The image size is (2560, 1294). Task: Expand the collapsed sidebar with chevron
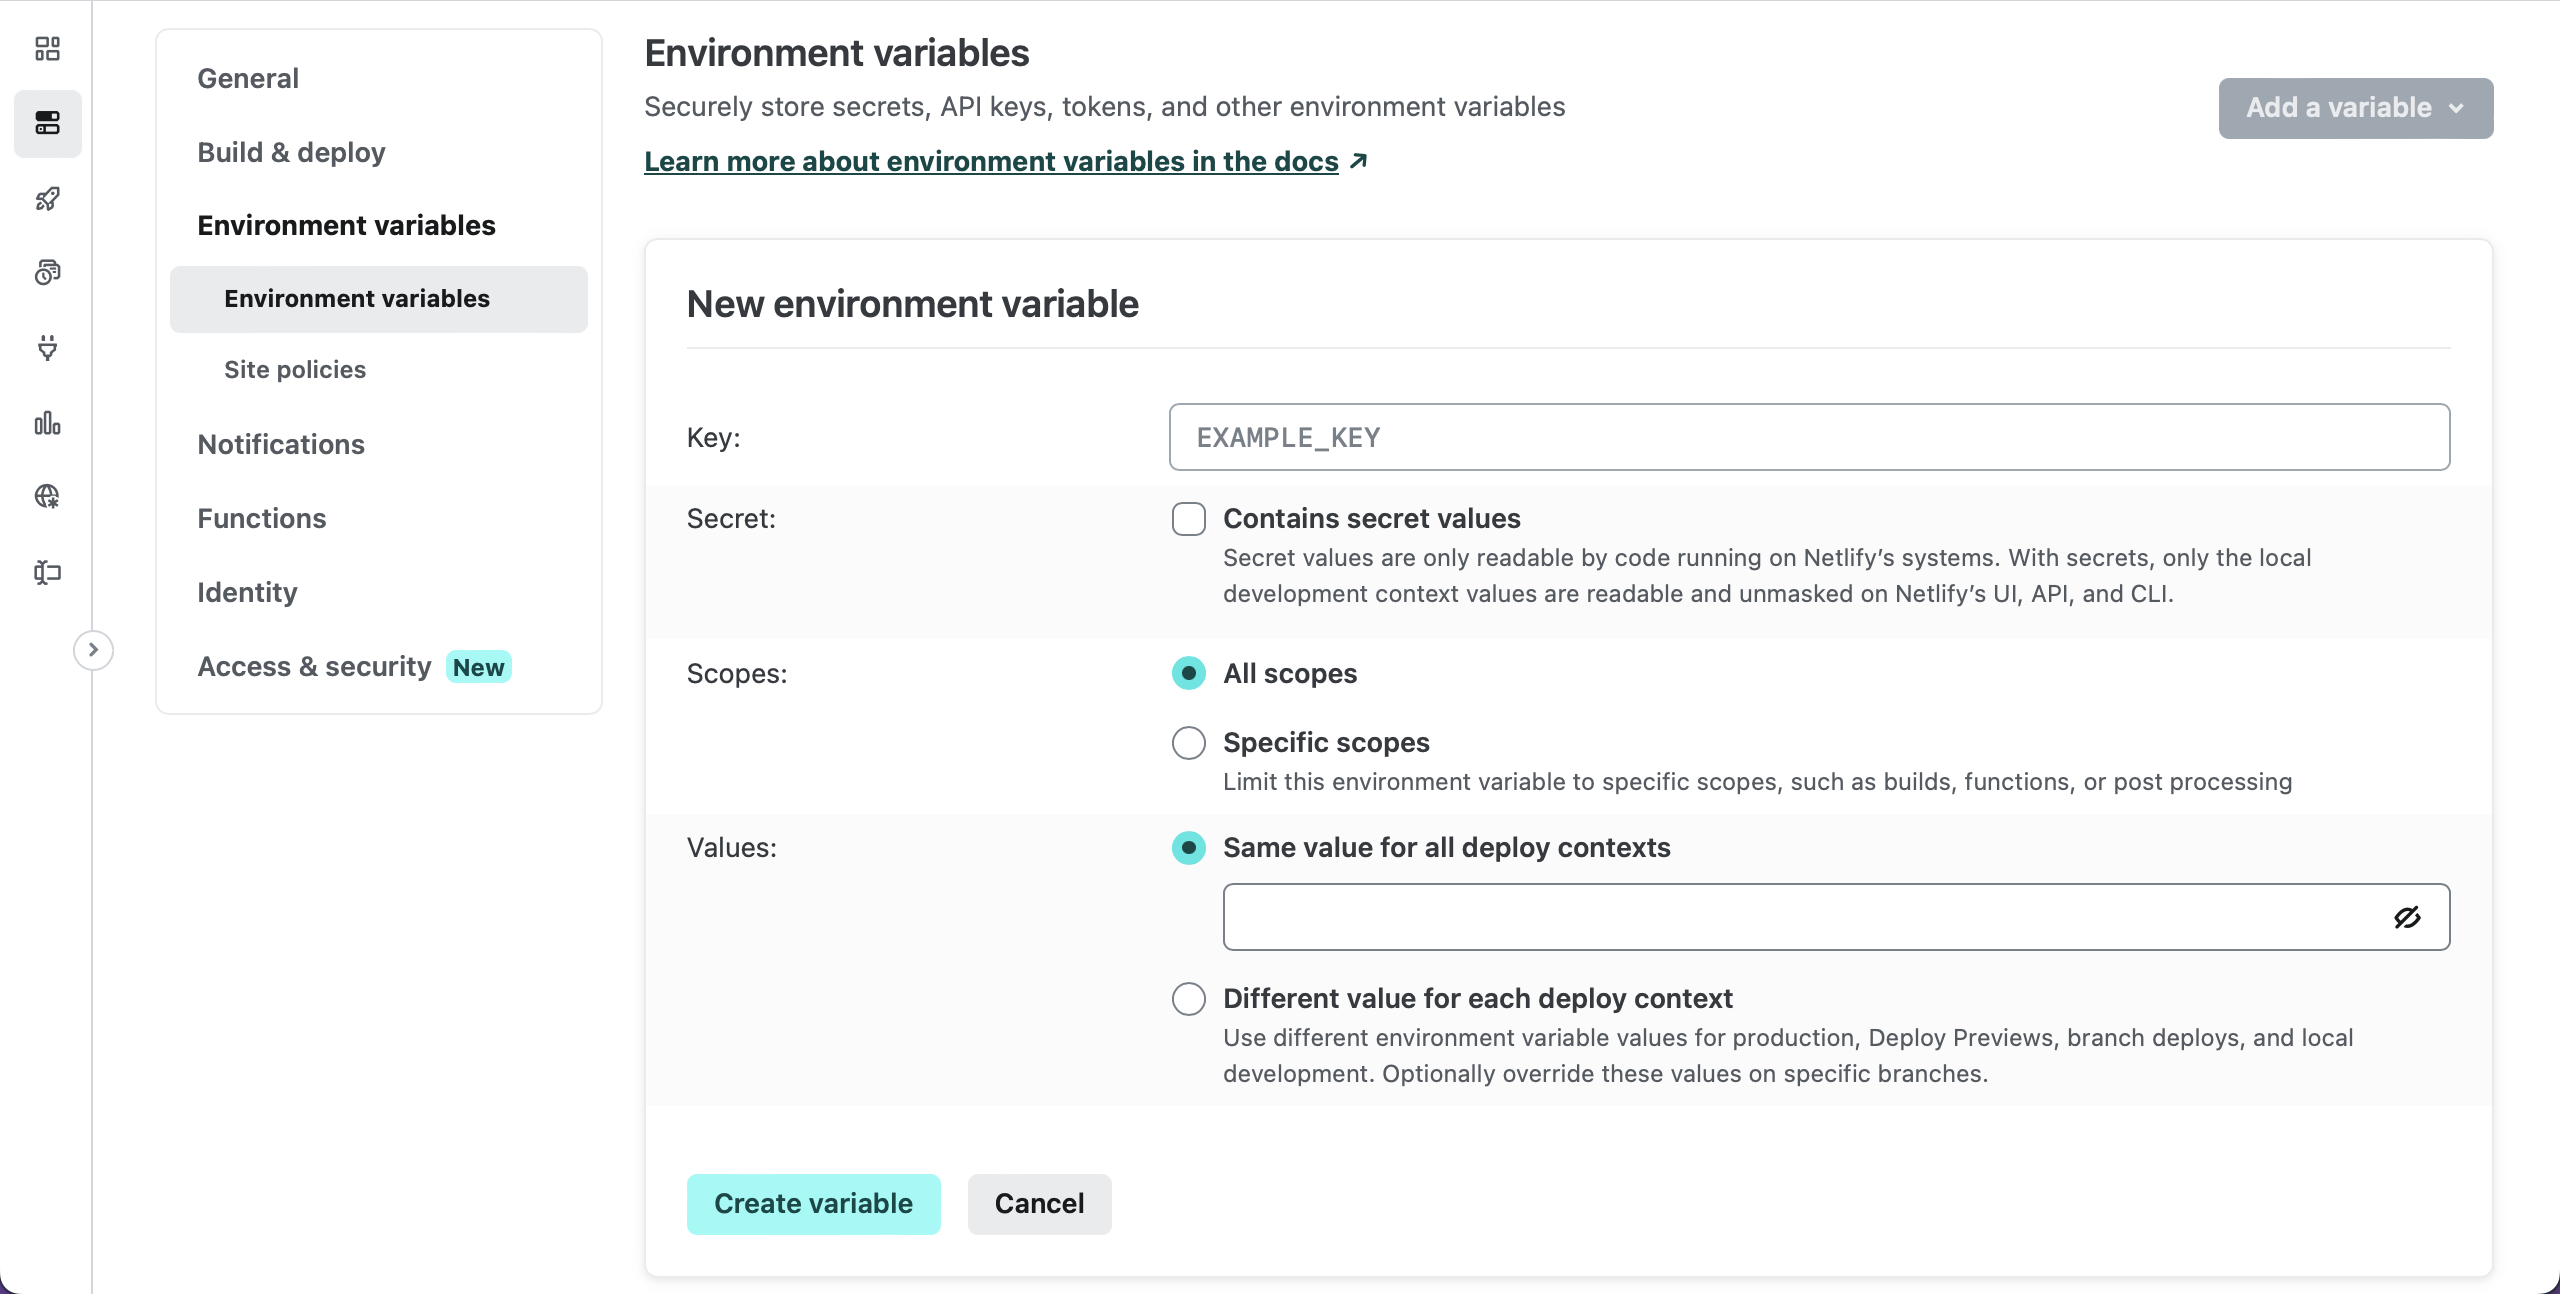[x=93, y=650]
